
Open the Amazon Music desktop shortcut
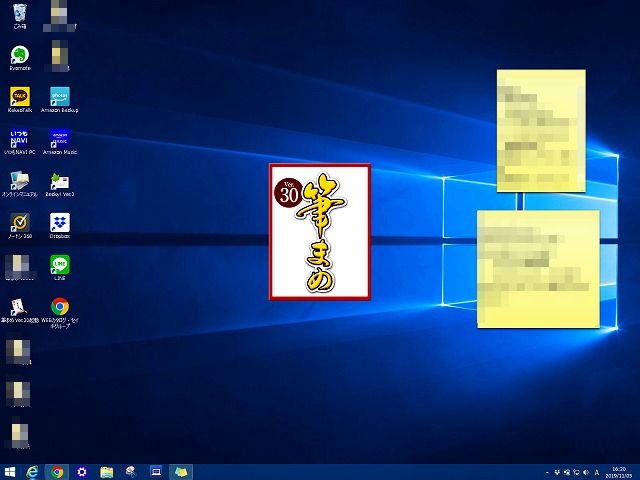pos(60,142)
